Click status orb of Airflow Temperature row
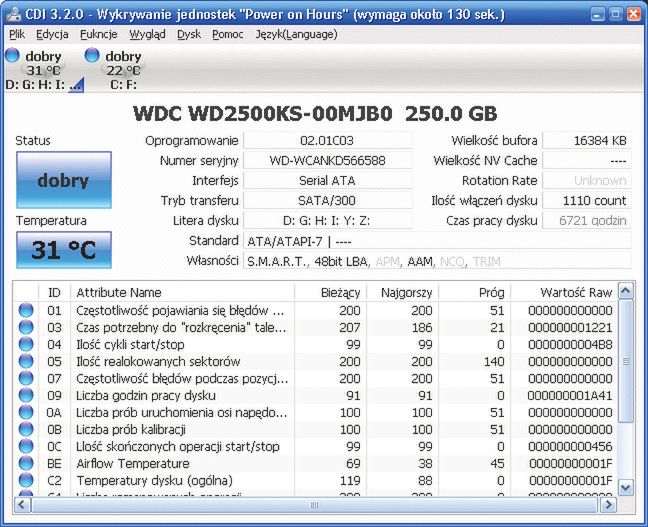This screenshot has height=527, width=648. click(x=26, y=463)
